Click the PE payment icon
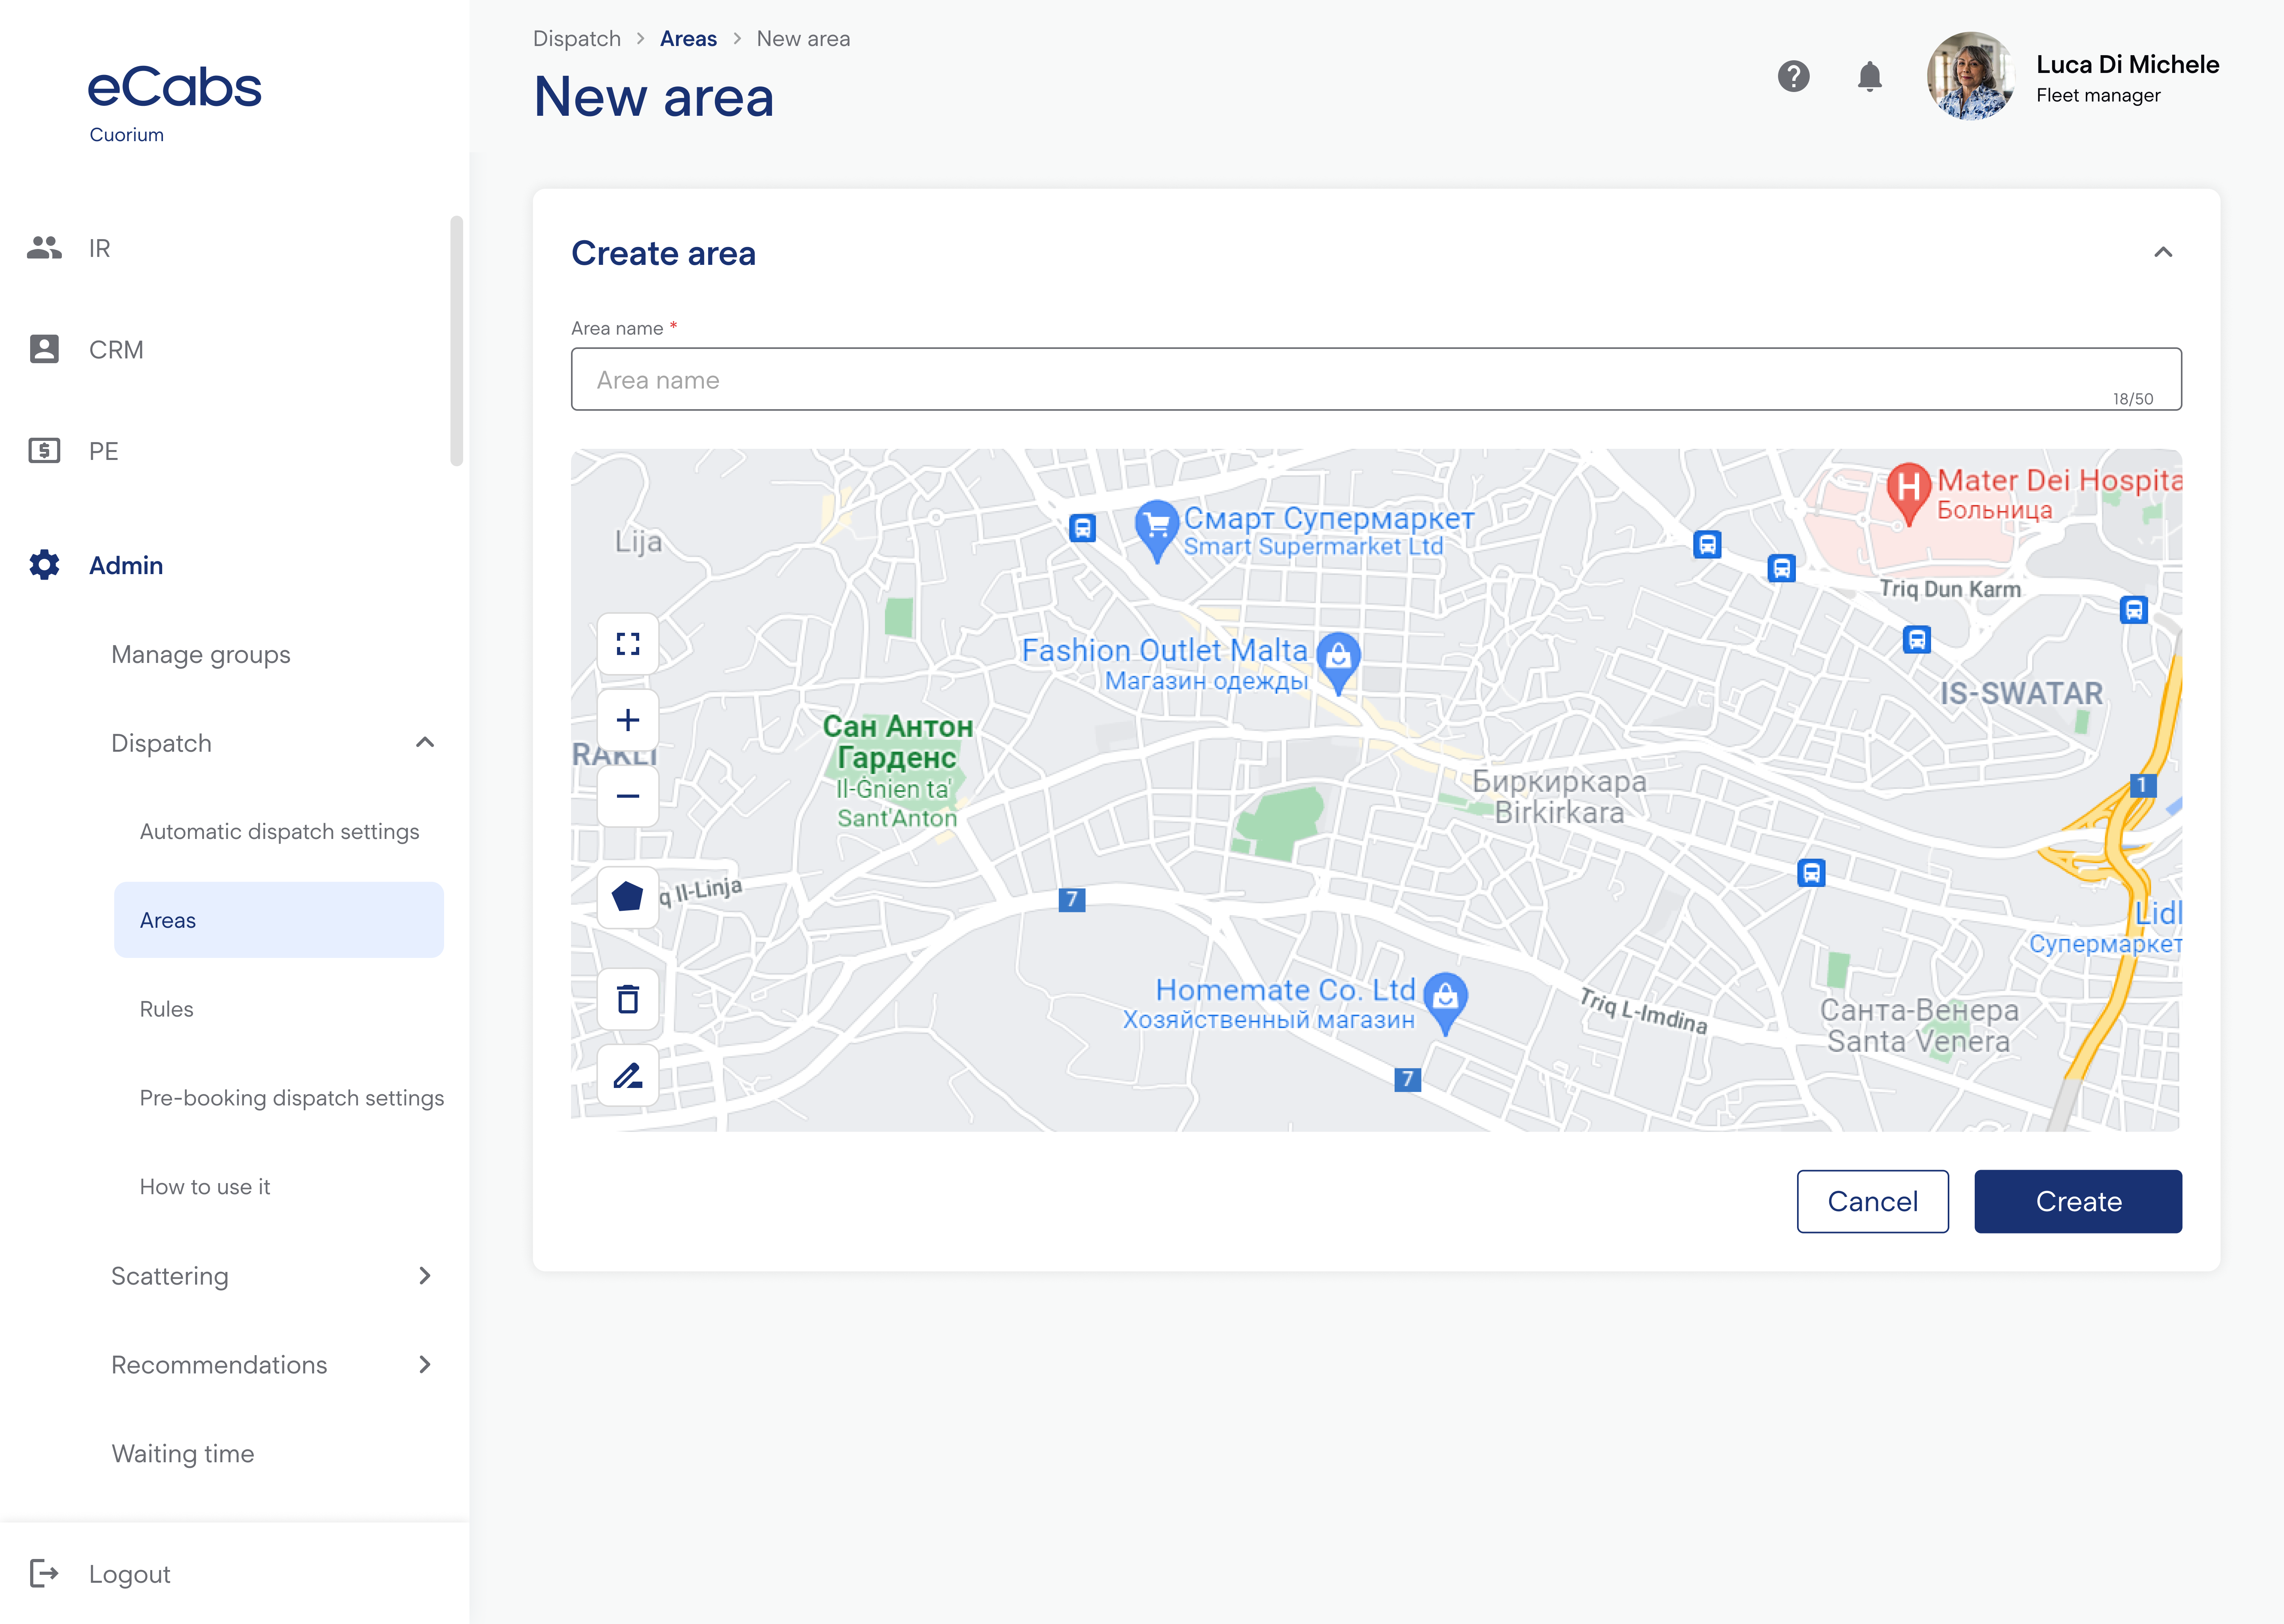 44,450
